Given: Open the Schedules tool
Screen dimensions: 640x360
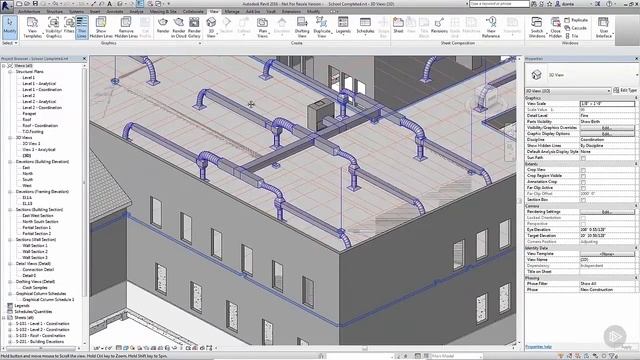Looking at the screenshot, I should pyautogui.click(x=365, y=25).
